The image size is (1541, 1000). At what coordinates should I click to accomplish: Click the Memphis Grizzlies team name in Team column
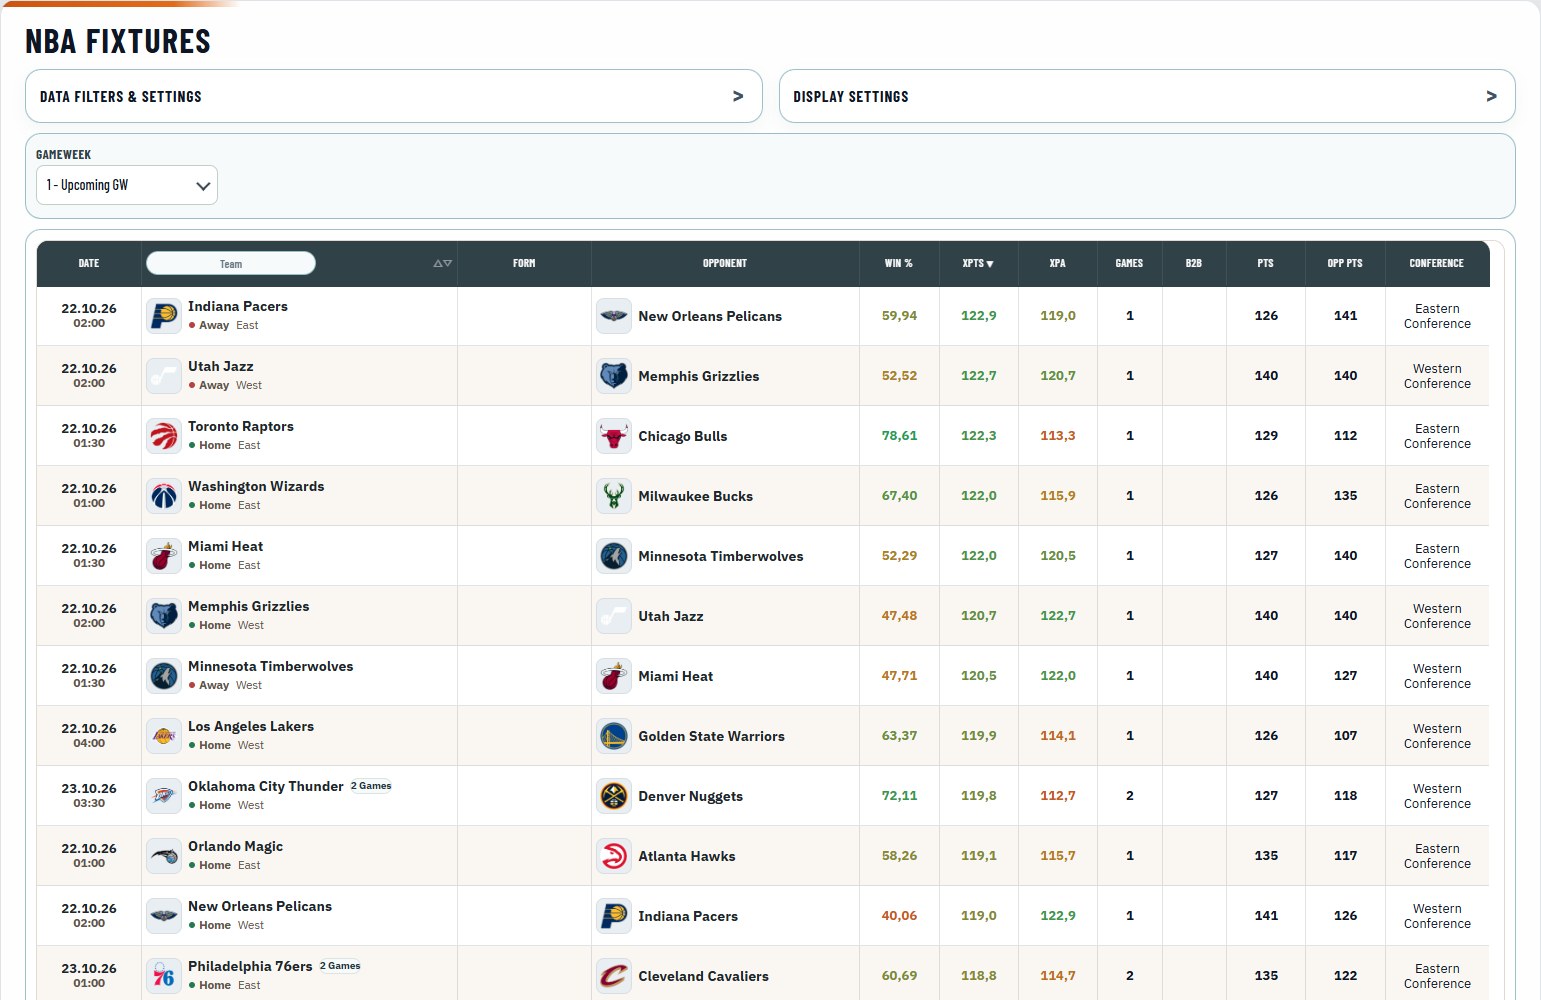[x=249, y=607]
